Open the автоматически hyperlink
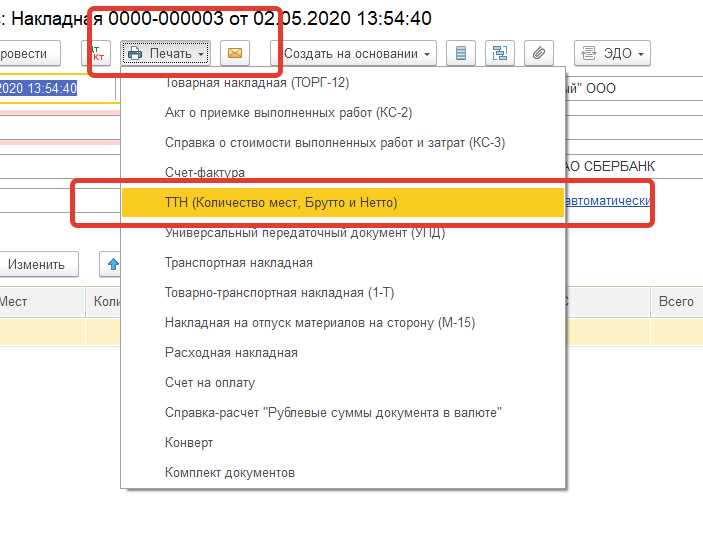 (606, 201)
